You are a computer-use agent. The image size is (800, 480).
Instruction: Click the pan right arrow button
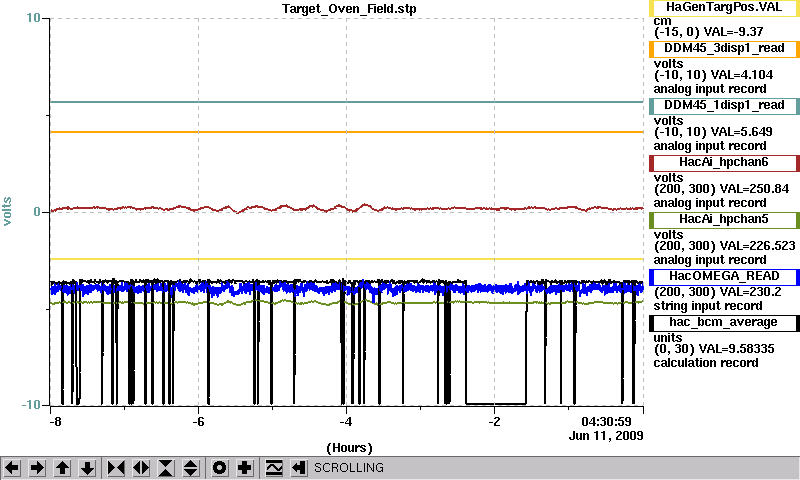[37, 467]
